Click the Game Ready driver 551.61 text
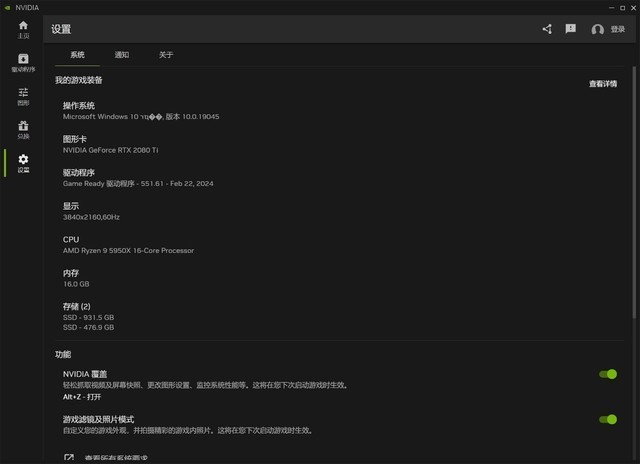Viewport: 640px width, 464px height. 138,184
